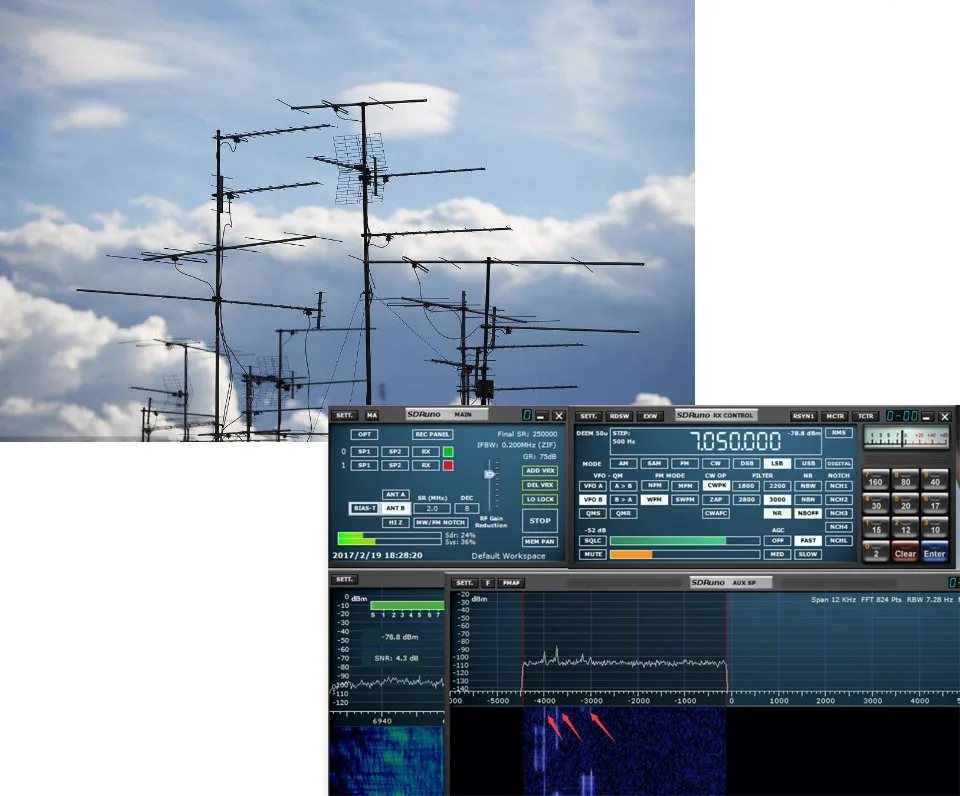960x796 pixels.
Task: Select DIGITAL mode
Action: coord(839,464)
